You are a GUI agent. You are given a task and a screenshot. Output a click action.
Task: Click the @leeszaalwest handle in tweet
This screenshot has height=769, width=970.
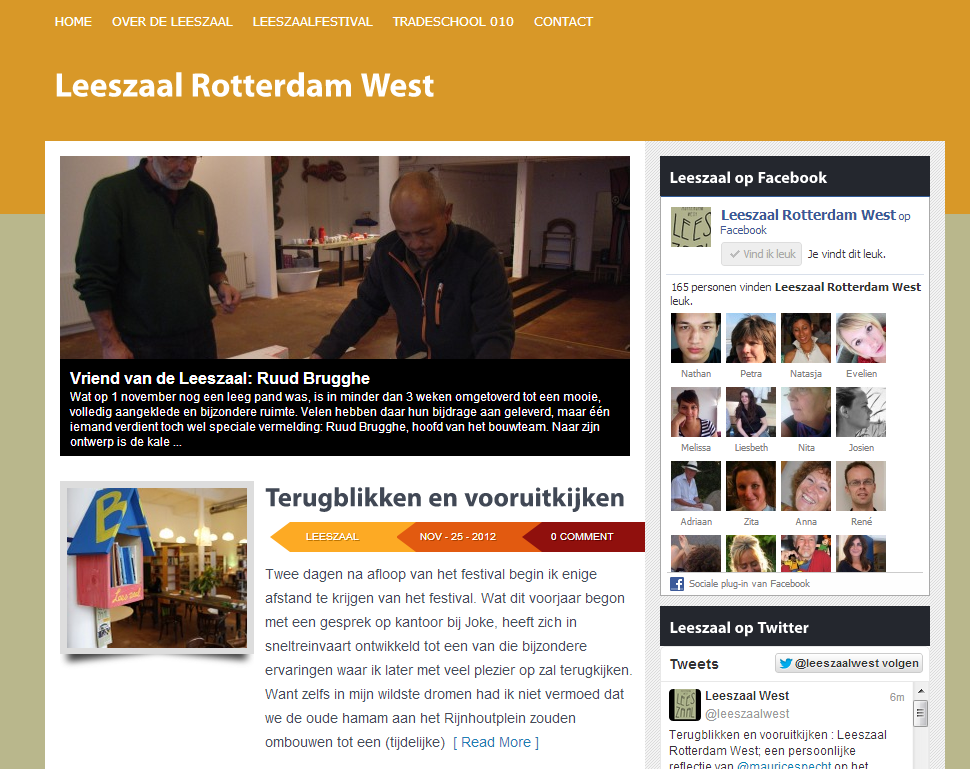(x=747, y=713)
